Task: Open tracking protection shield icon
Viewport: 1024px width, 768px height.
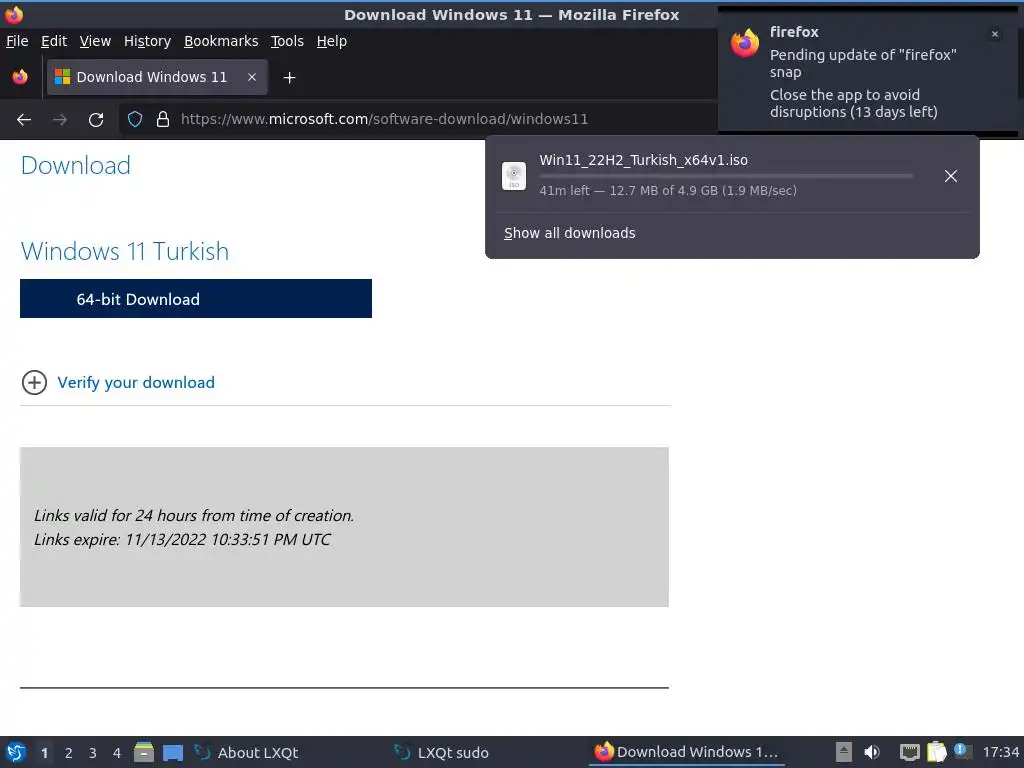Action: tap(135, 120)
